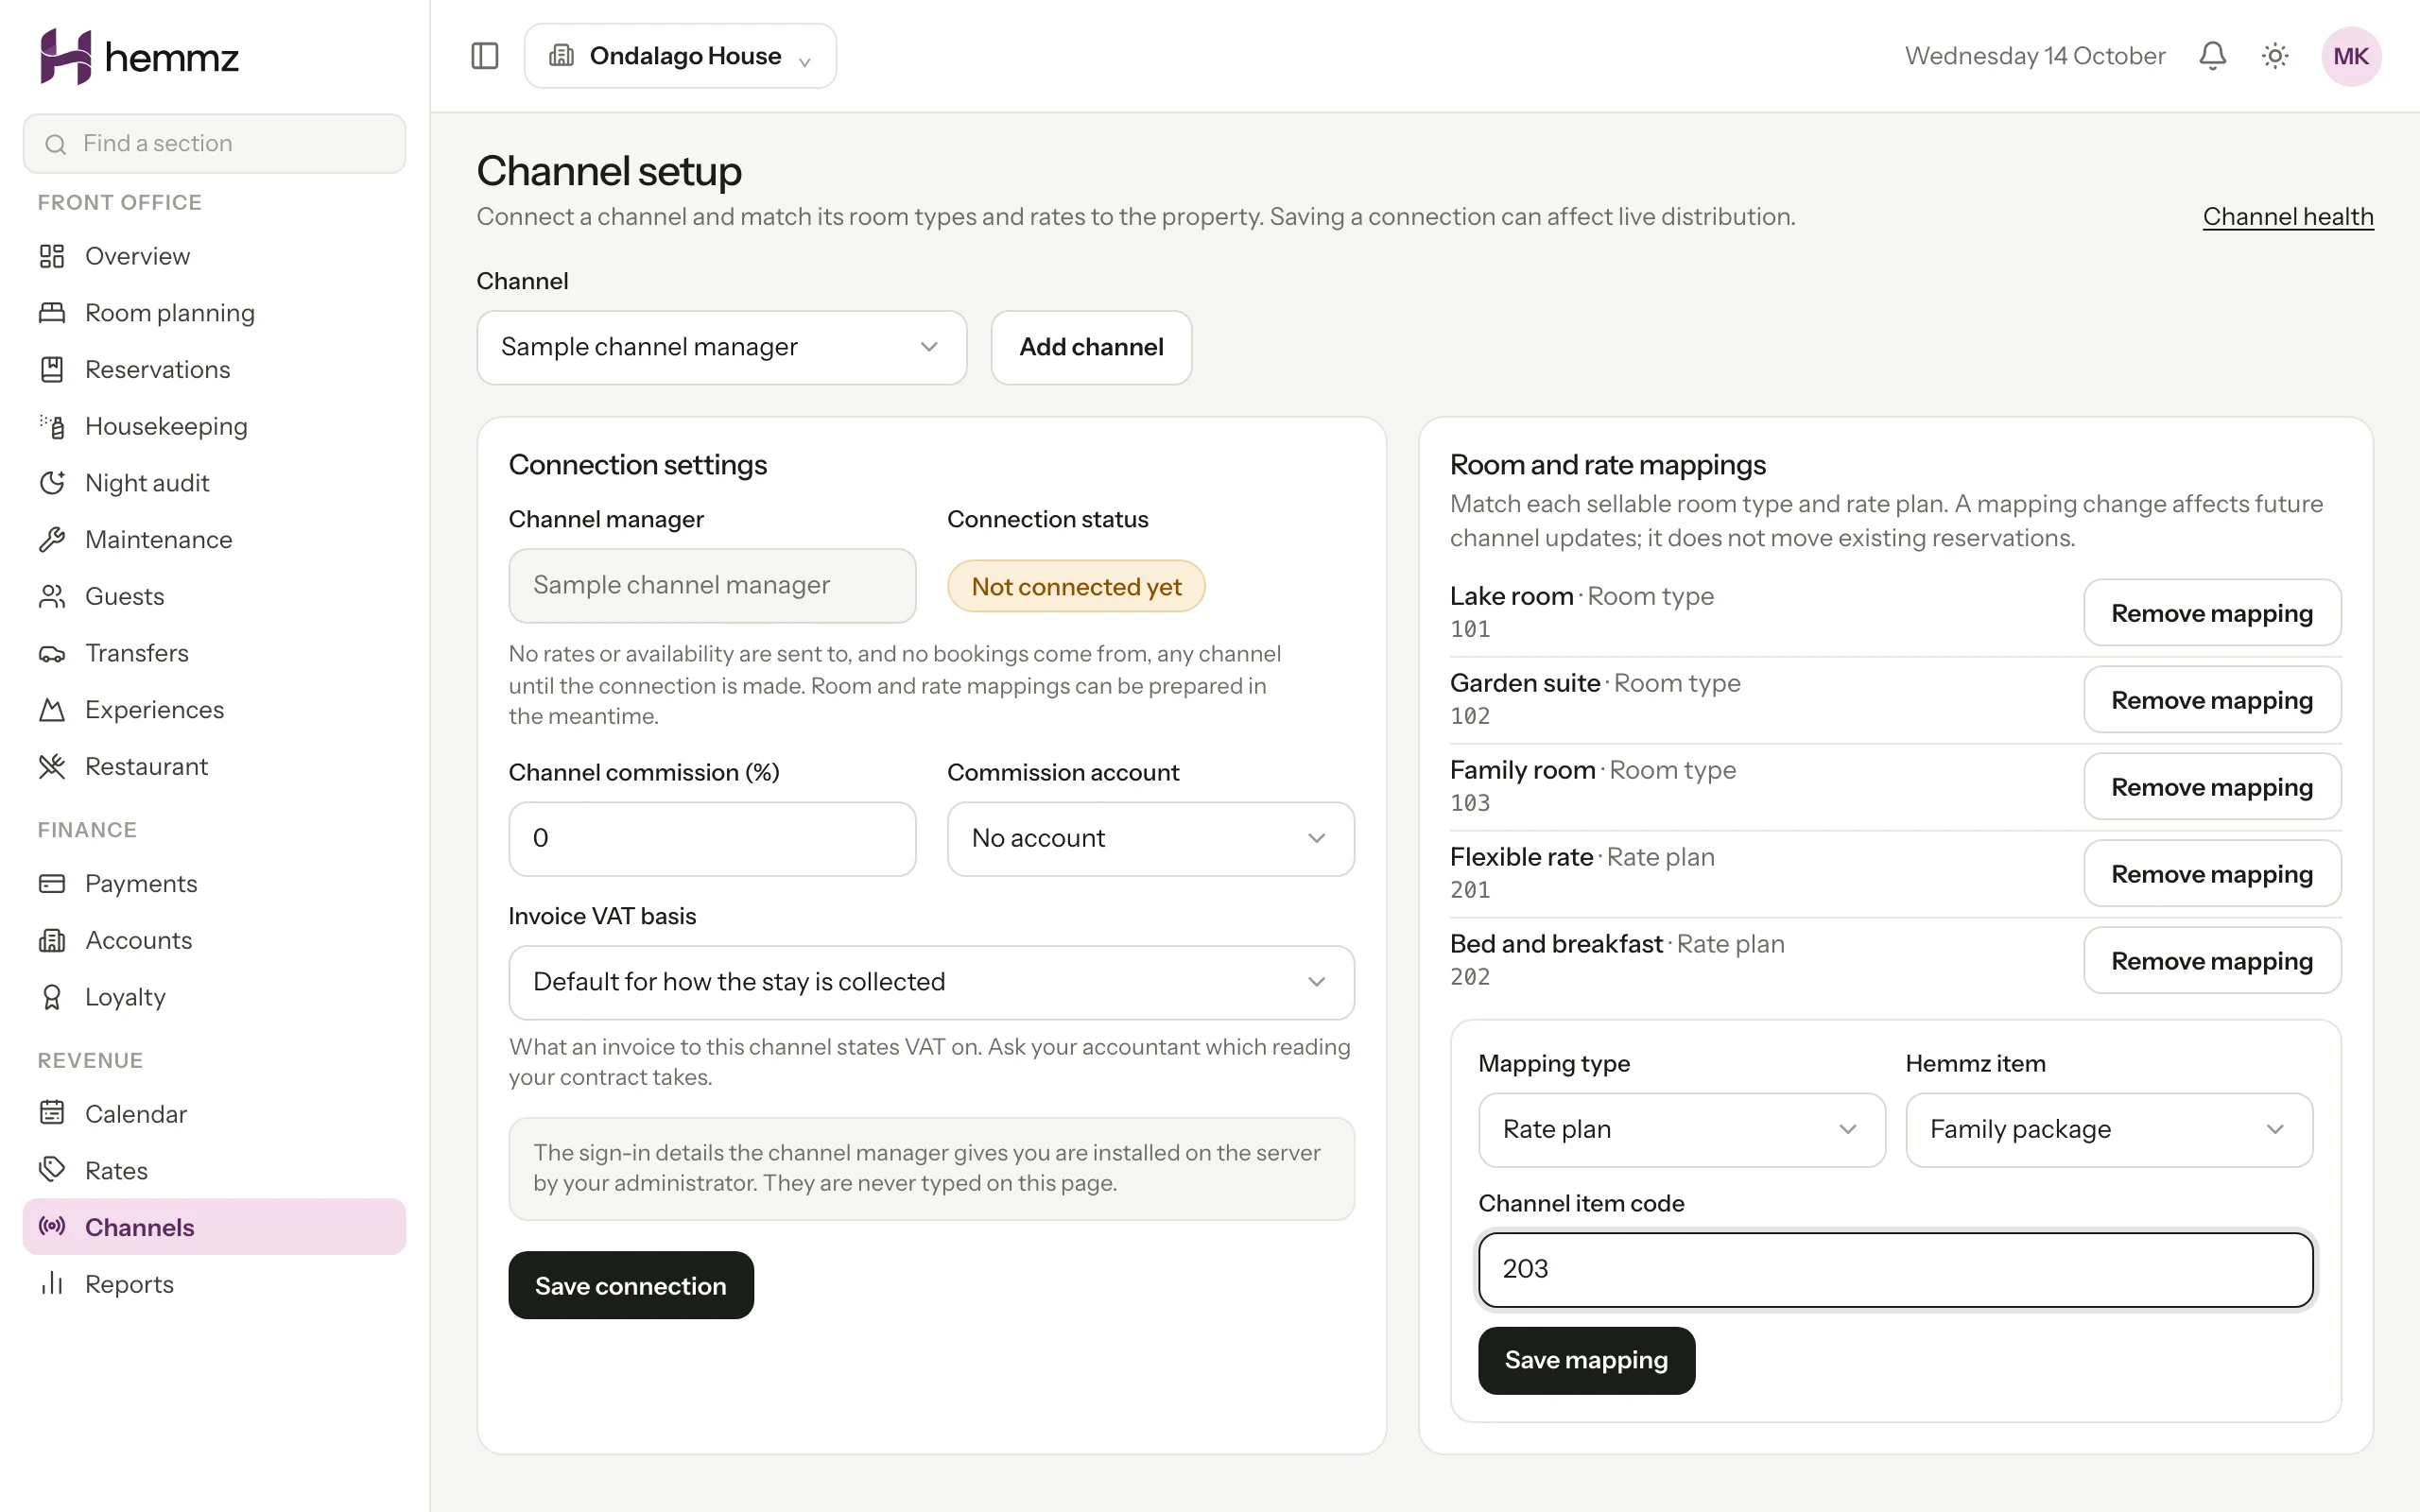Screen dimensions: 2420x1512
Task: Toggle the sidebar panel icon
Action: click(484, 56)
